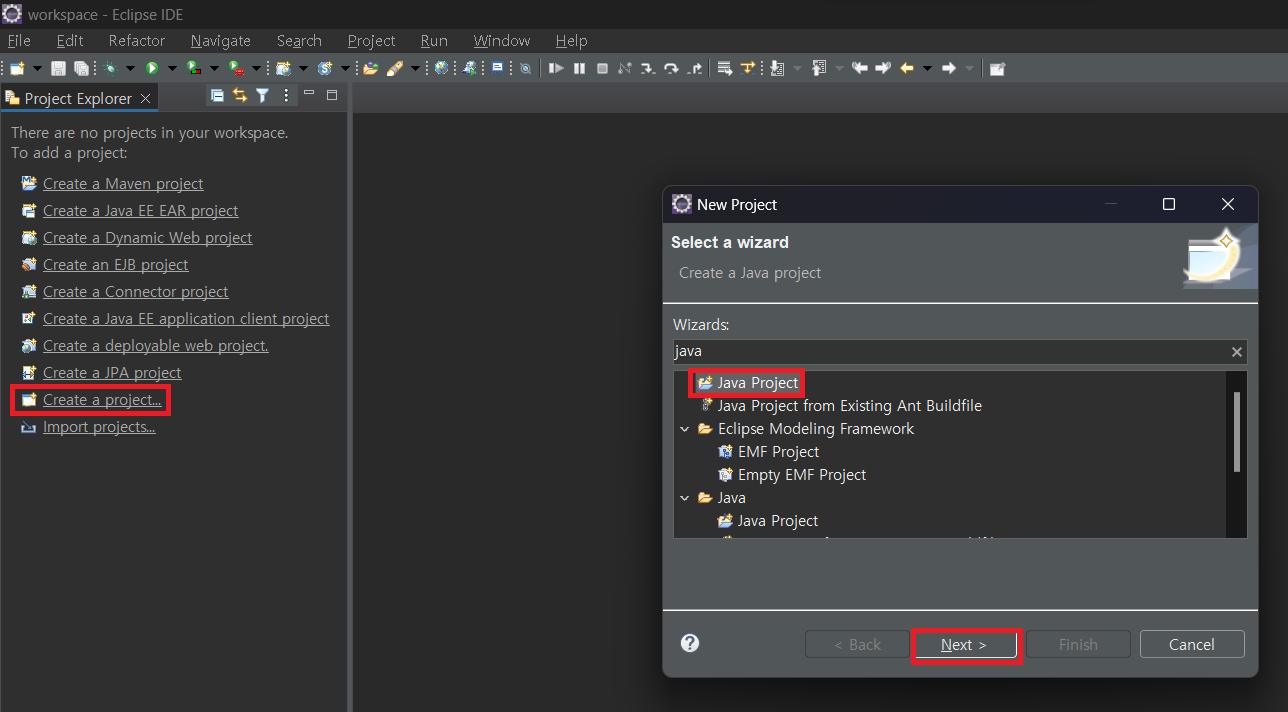1288x712 pixels.
Task: Click the Resume debug icon
Action: 556,68
